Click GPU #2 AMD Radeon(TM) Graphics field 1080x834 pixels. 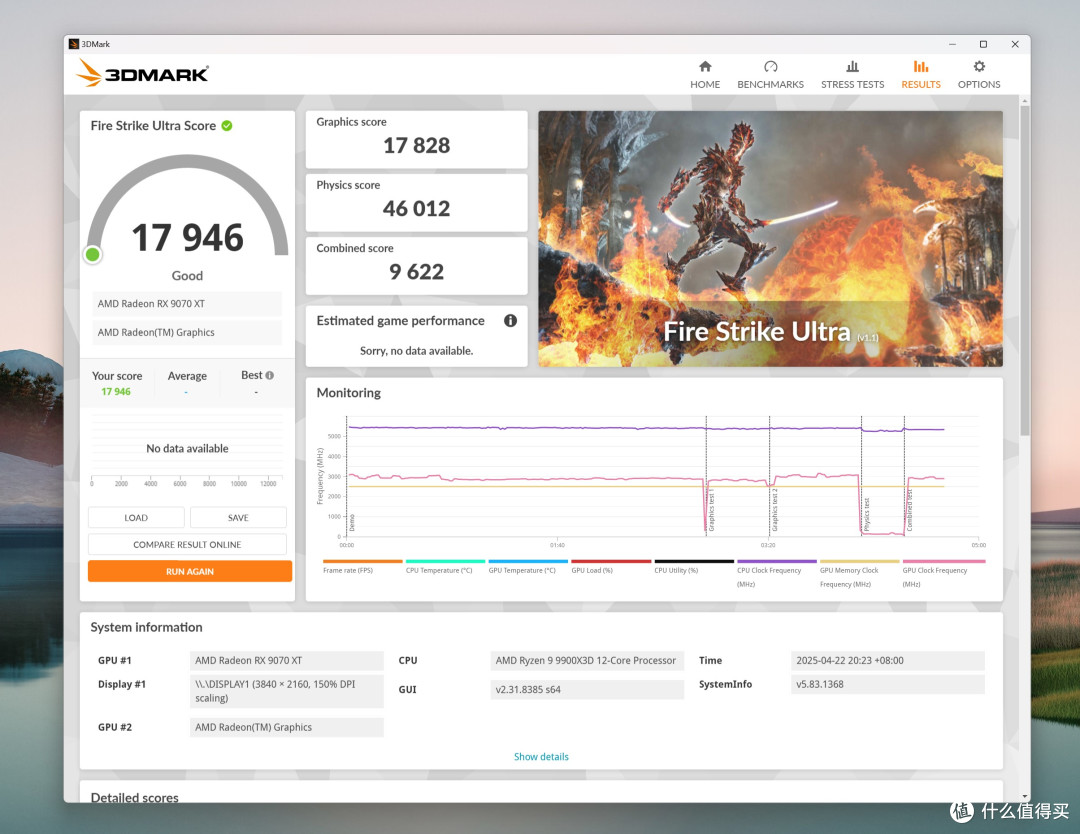pyautogui.click(x=287, y=727)
